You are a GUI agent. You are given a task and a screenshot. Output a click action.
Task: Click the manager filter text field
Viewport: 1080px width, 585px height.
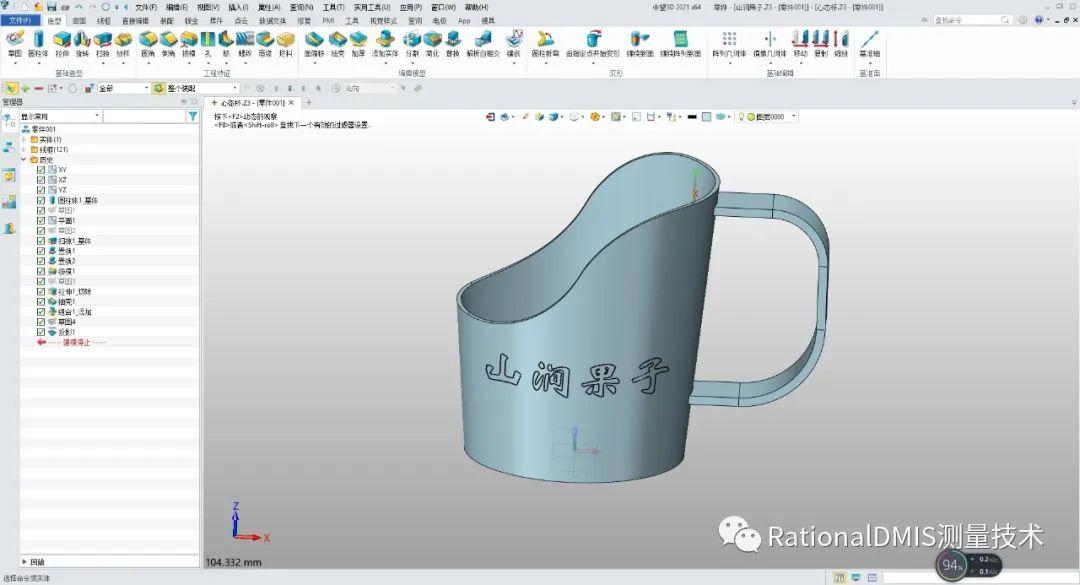(x=145, y=116)
